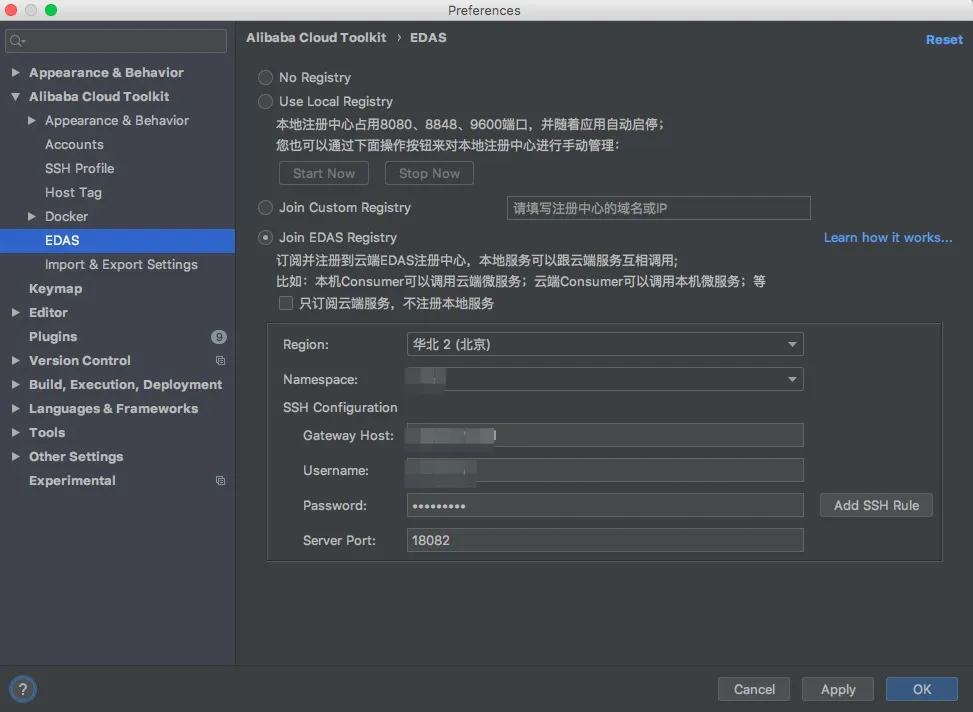Click the Reset link
The image size is (973, 712).
coord(944,40)
